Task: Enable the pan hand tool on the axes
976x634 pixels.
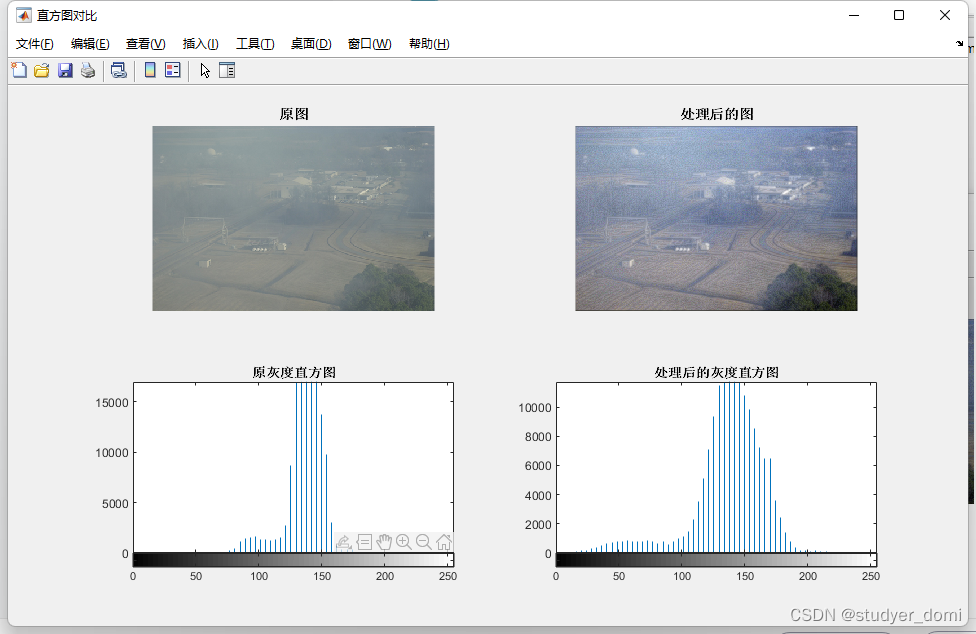Action: (x=384, y=542)
